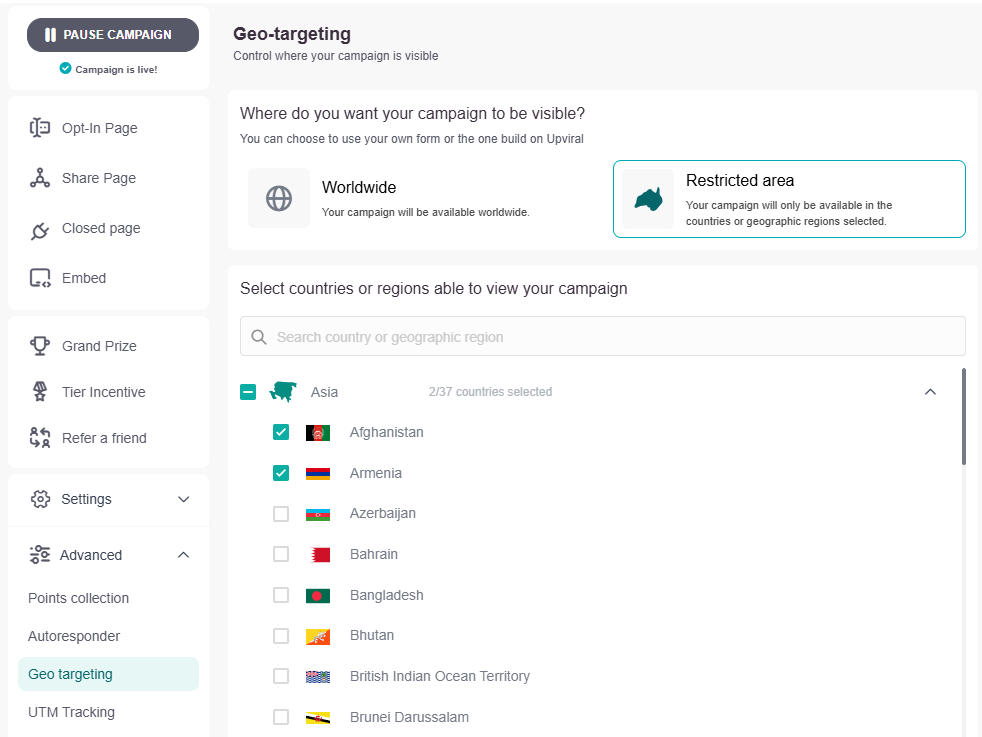This screenshot has width=982, height=737.
Task: Click the green campaign live checkmark icon
Action: click(65, 68)
